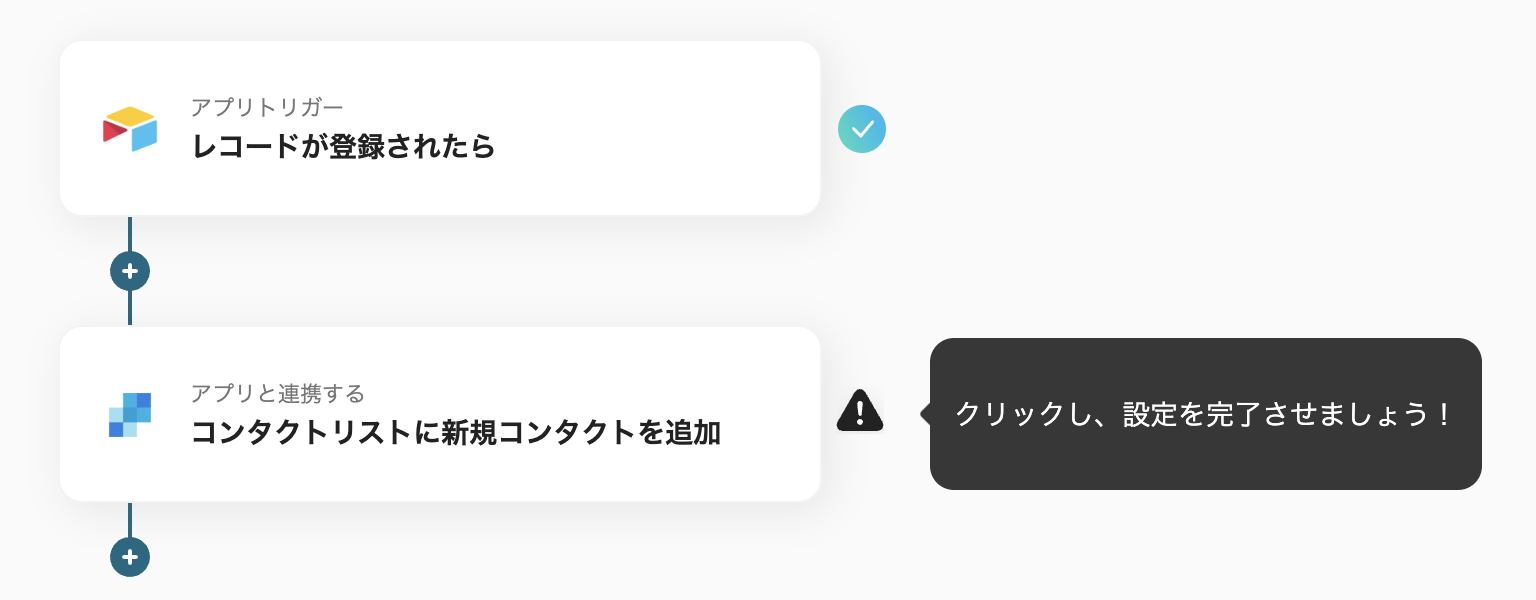Image resolution: width=1536 pixels, height=600 pixels.
Task: Add a step after the contact action
Action: coord(130,557)
